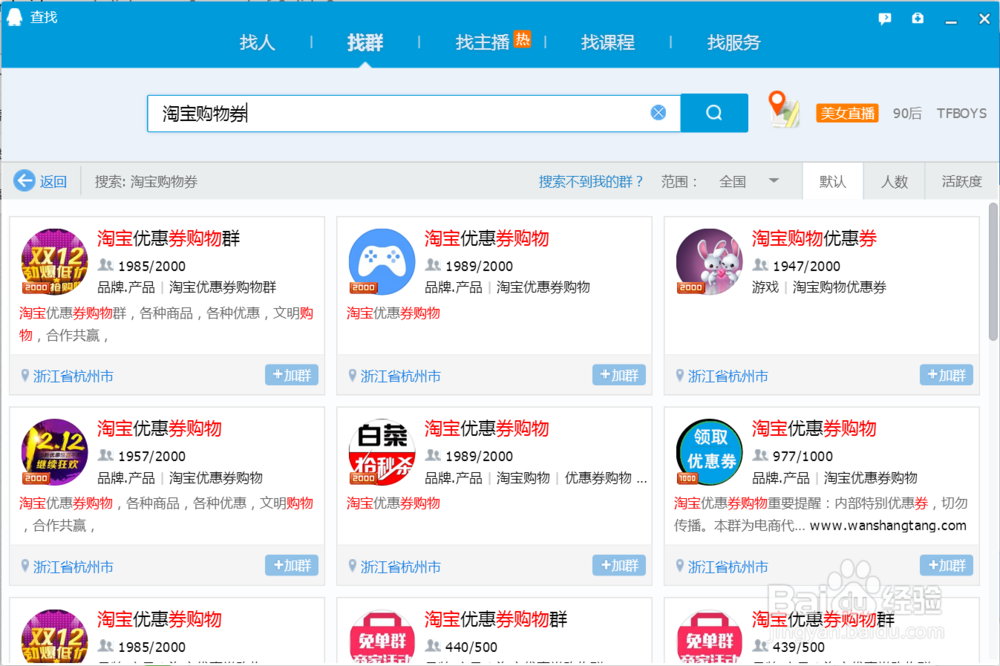Sort results by 默认
Image resolution: width=1000 pixels, height=666 pixels.
pos(832,181)
